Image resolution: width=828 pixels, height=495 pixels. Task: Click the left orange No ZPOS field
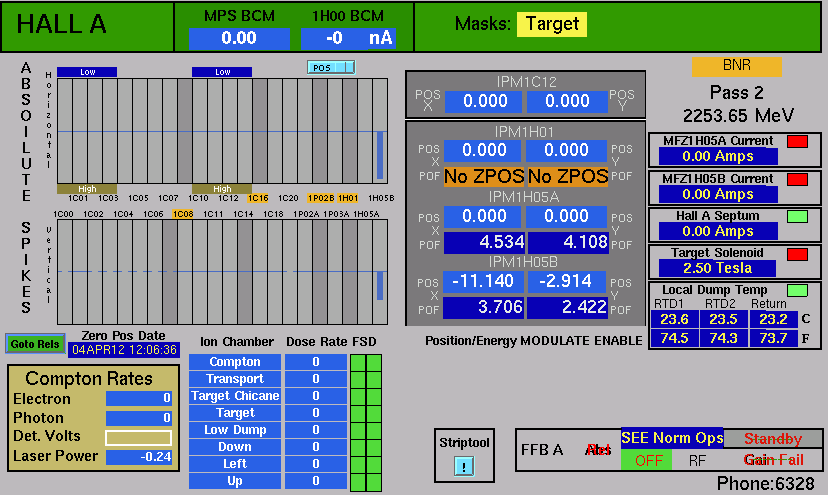click(x=484, y=176)
